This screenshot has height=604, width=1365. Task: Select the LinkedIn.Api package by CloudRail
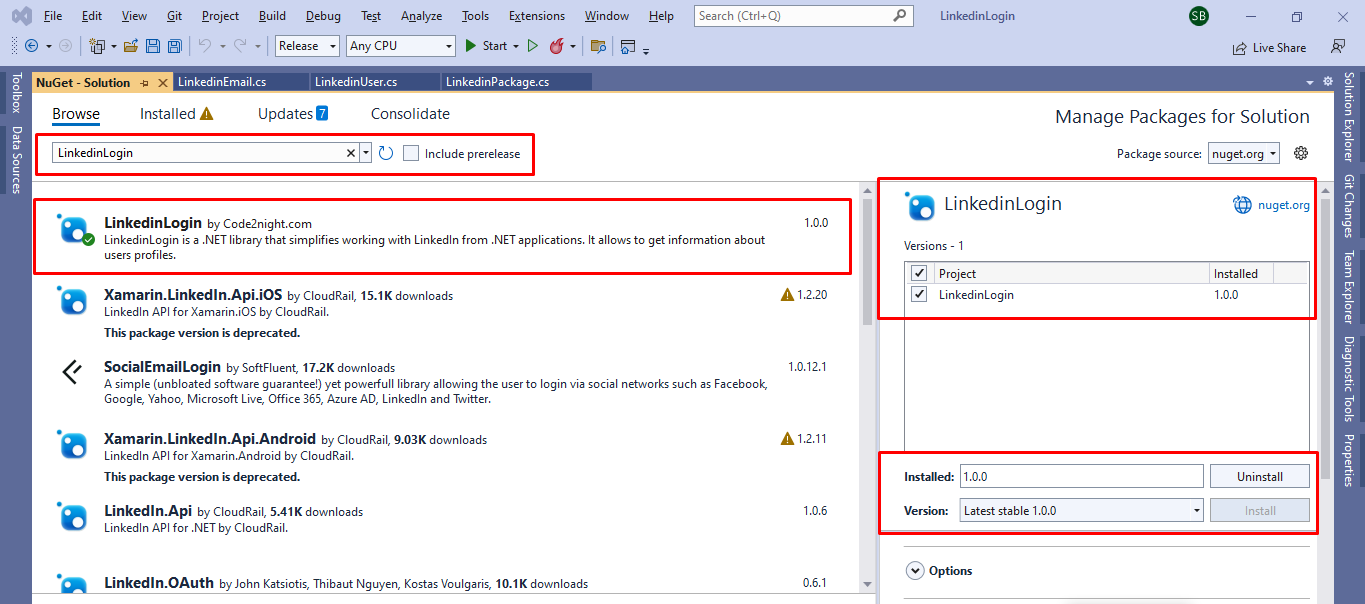(444, 519)
